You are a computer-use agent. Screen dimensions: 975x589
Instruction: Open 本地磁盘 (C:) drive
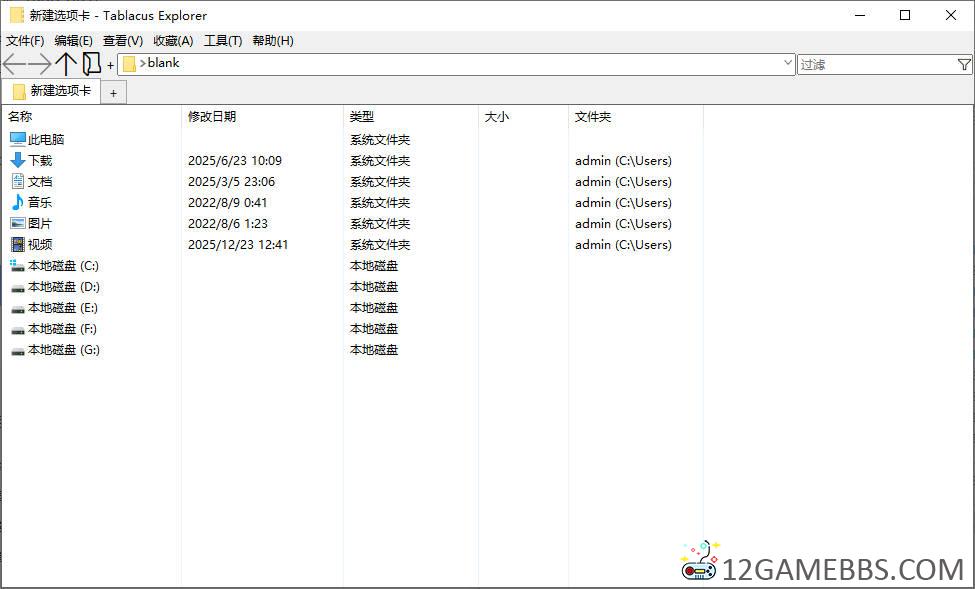point(55,265)
